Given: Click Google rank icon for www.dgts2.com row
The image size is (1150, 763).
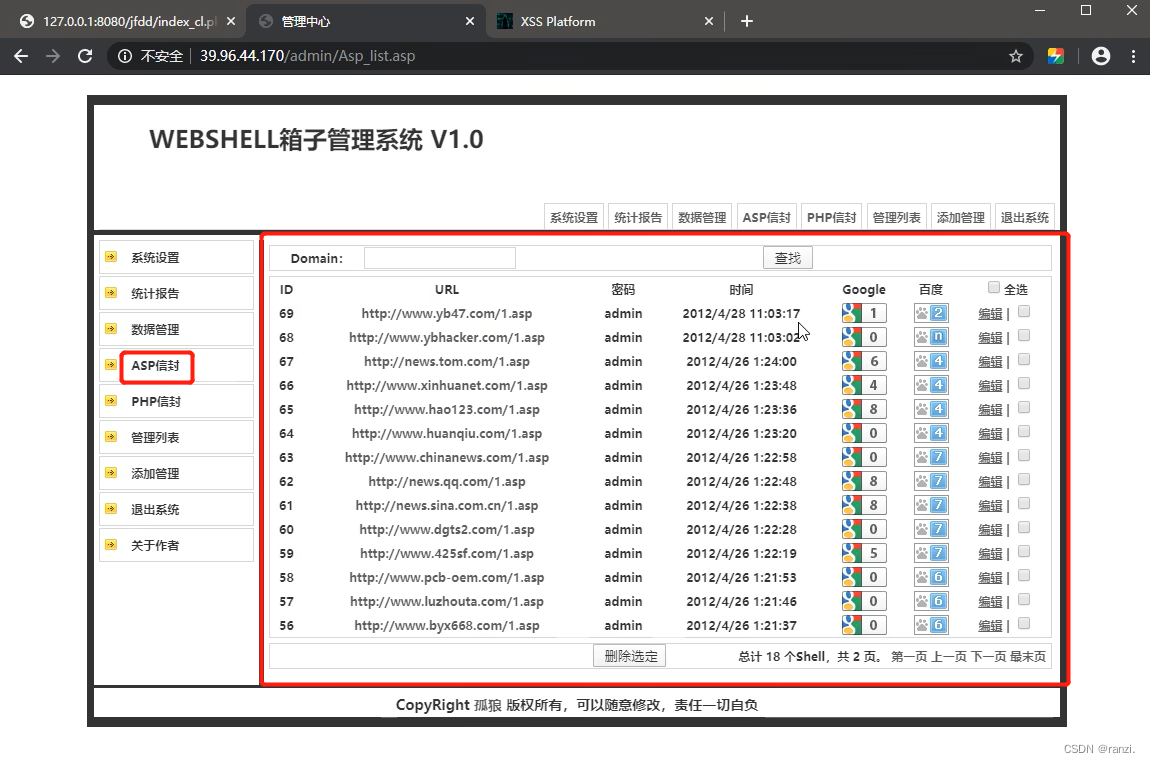Looking at the screenshot, I should (x=864, y=530).
